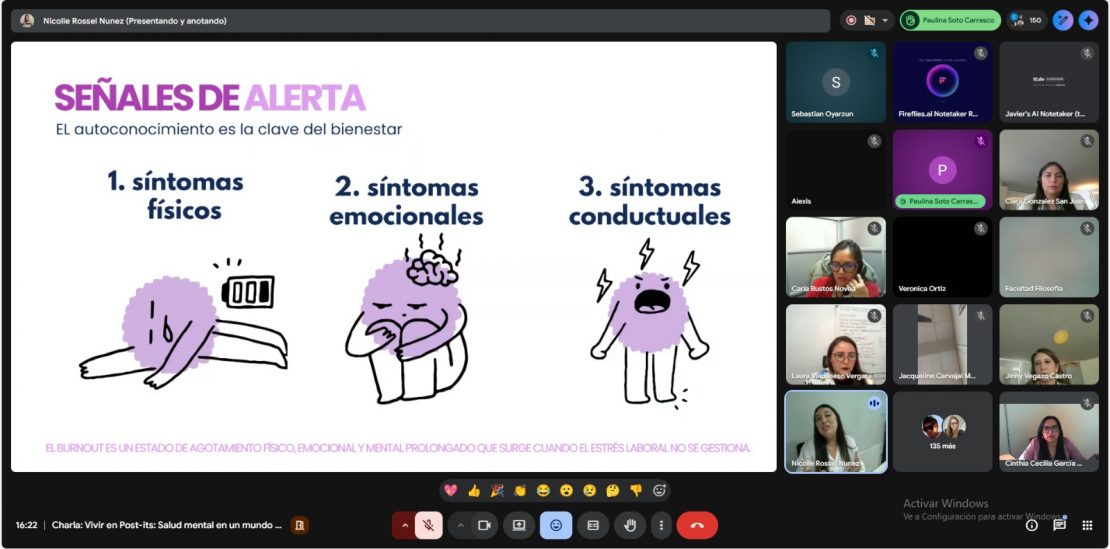The image size is (1110, 549).
Task: Select the "135 más" participants tile
Action: [942, 431]
